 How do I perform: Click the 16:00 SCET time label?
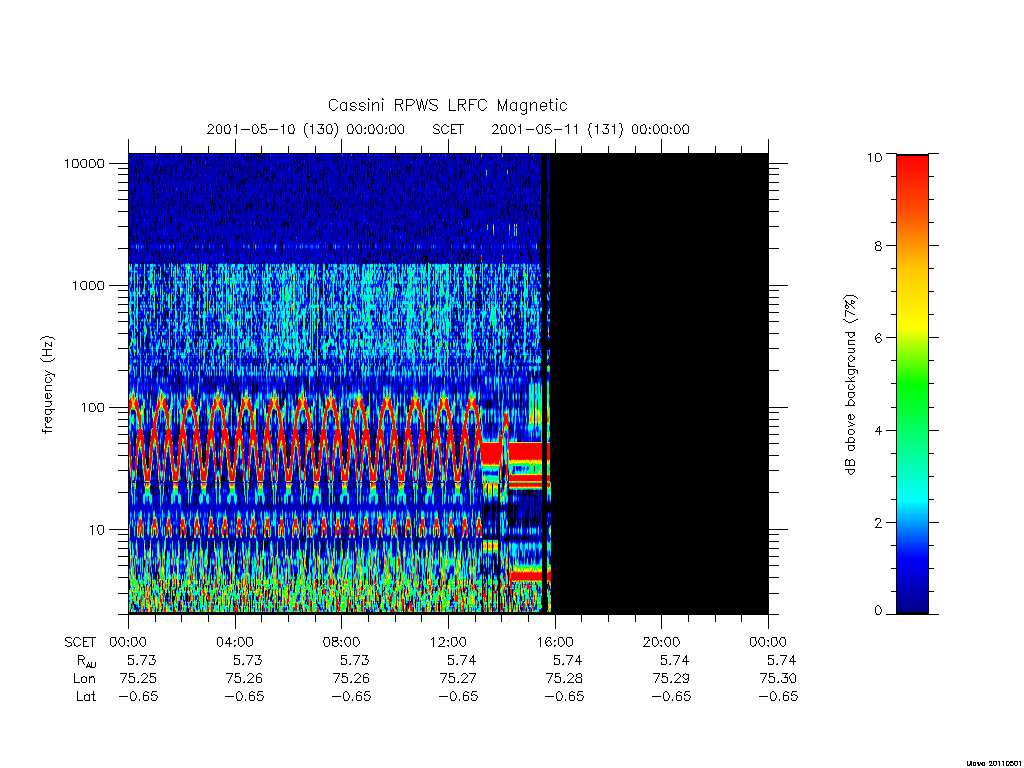click(x=554, y=642)
